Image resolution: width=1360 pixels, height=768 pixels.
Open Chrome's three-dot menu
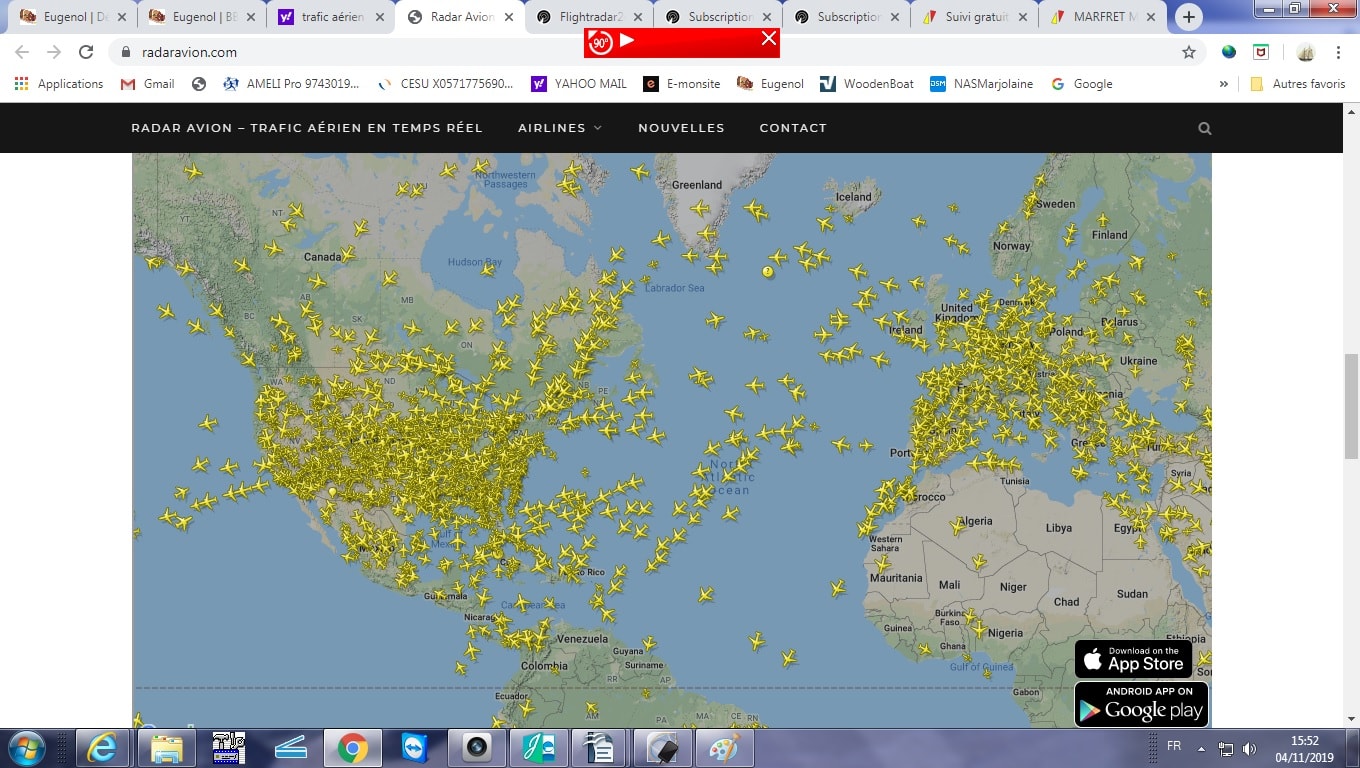click(x=1338, y=52)
